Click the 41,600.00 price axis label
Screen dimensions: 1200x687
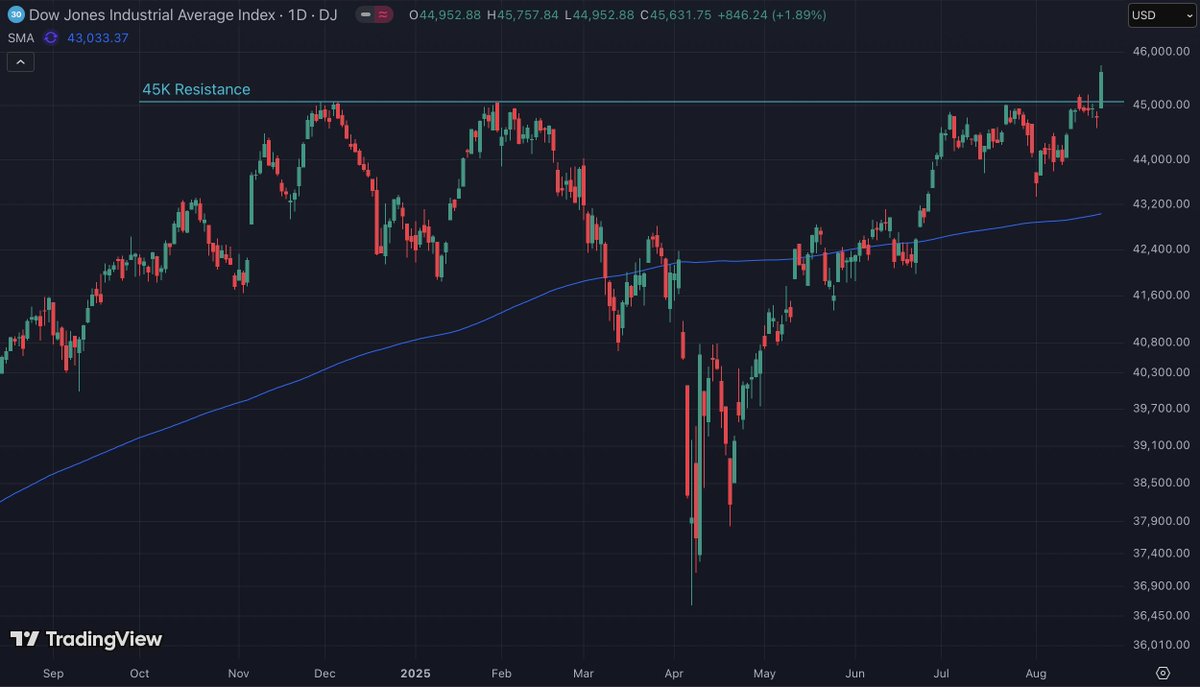[x=1160, y=295]
